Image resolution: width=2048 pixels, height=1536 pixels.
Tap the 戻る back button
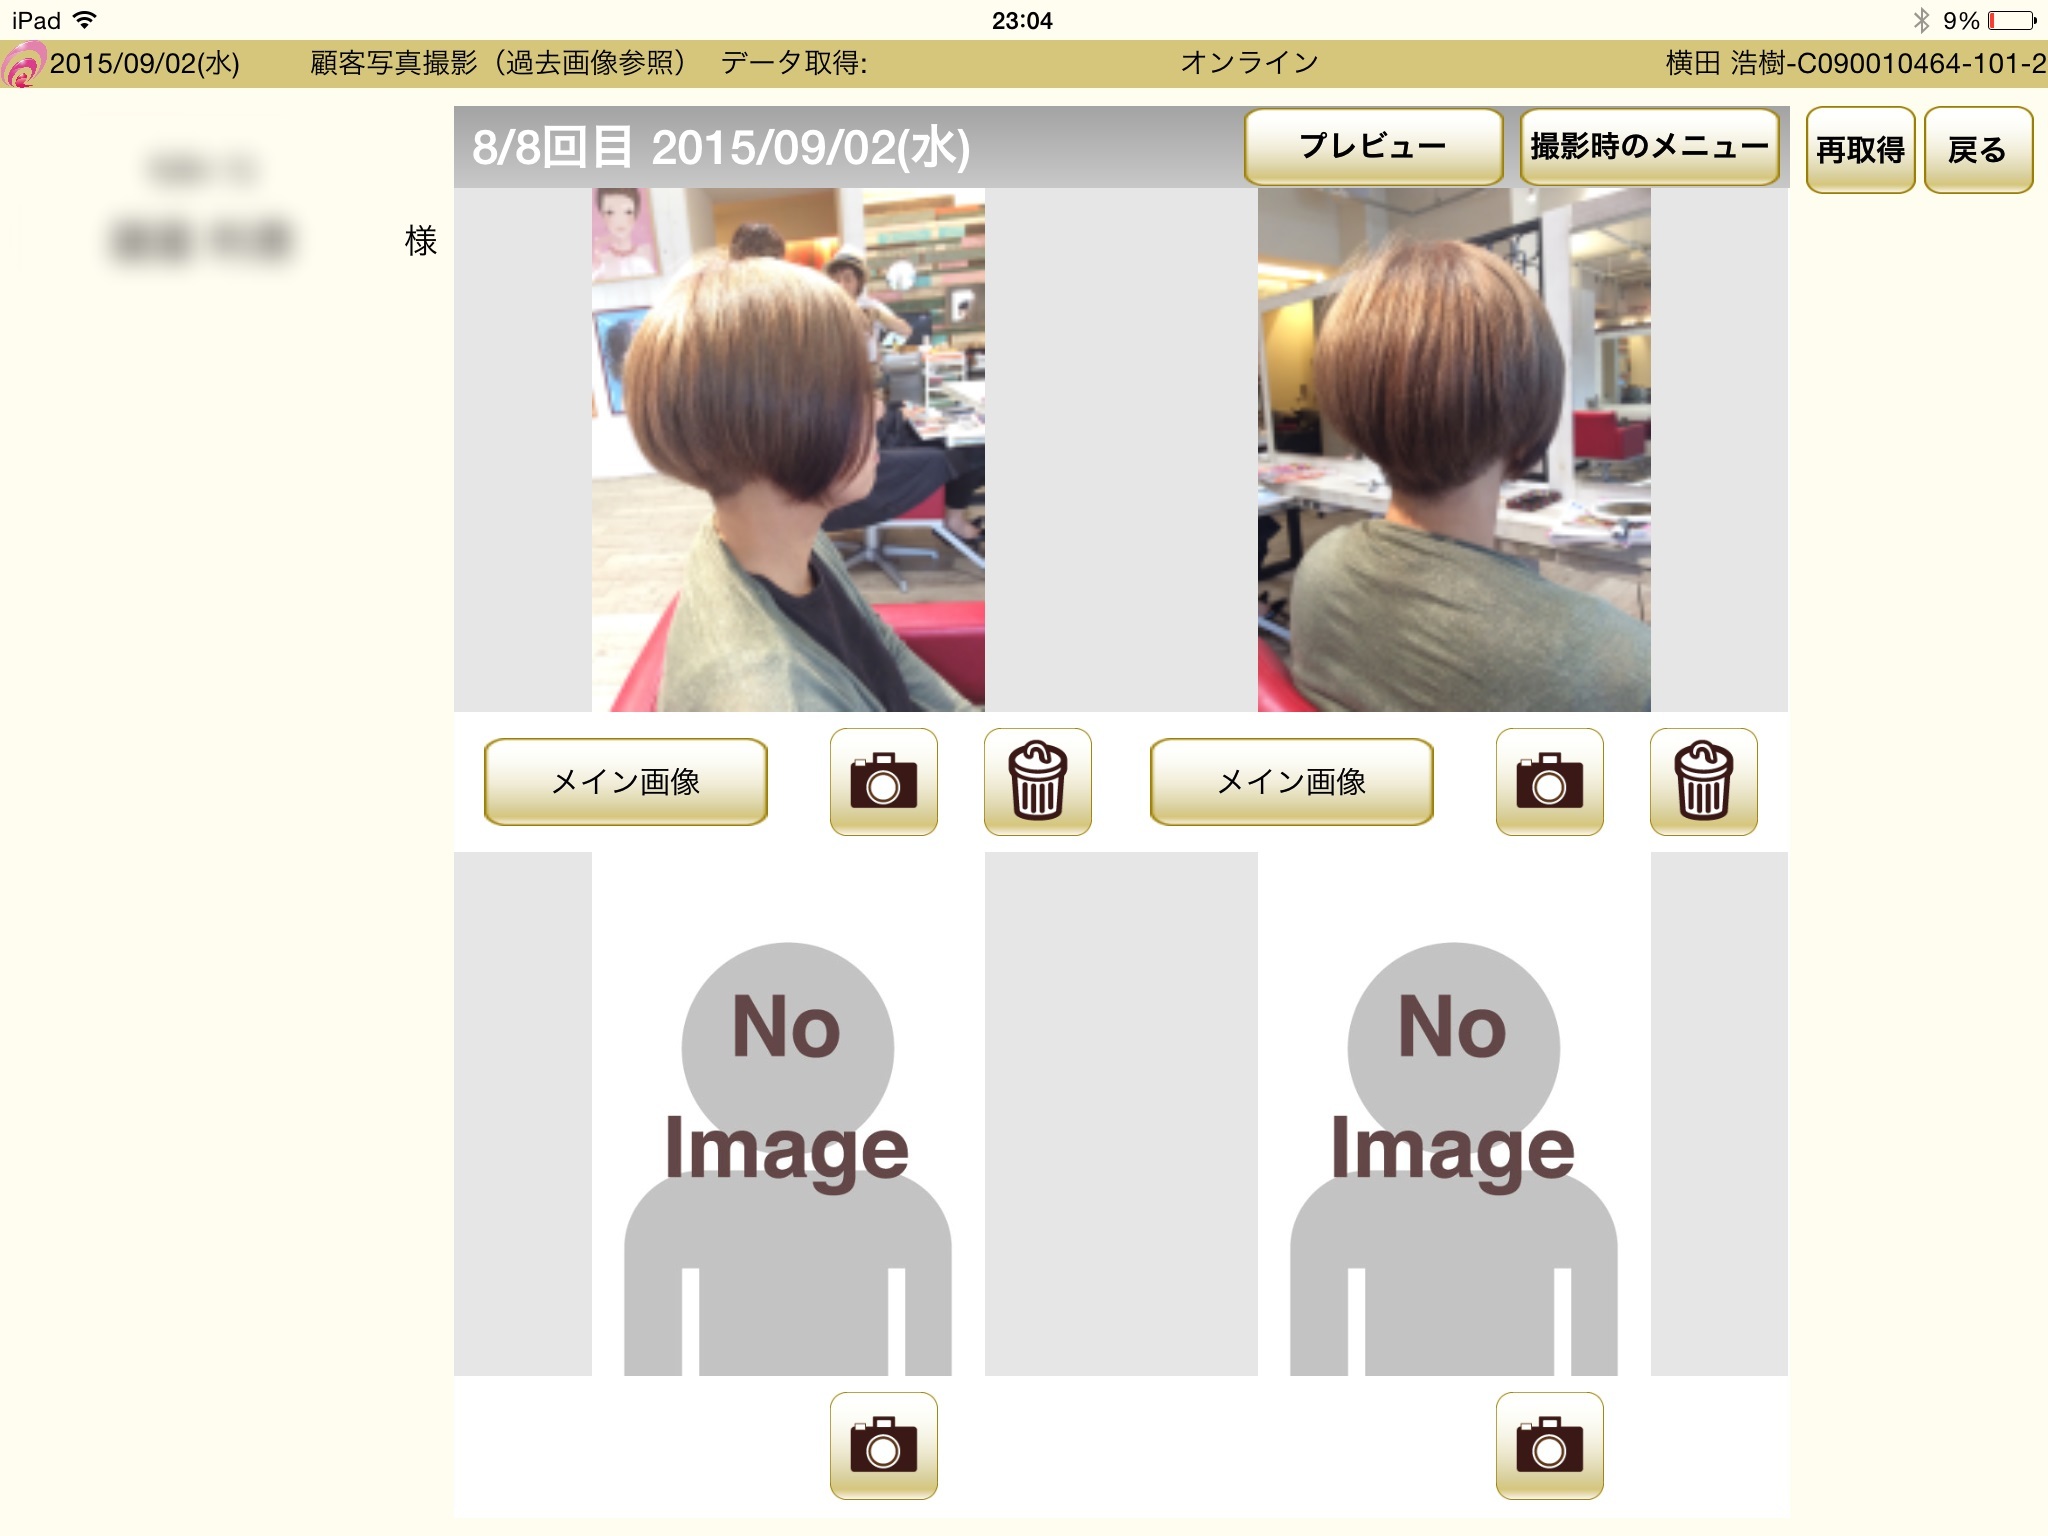click(1978, 150)
